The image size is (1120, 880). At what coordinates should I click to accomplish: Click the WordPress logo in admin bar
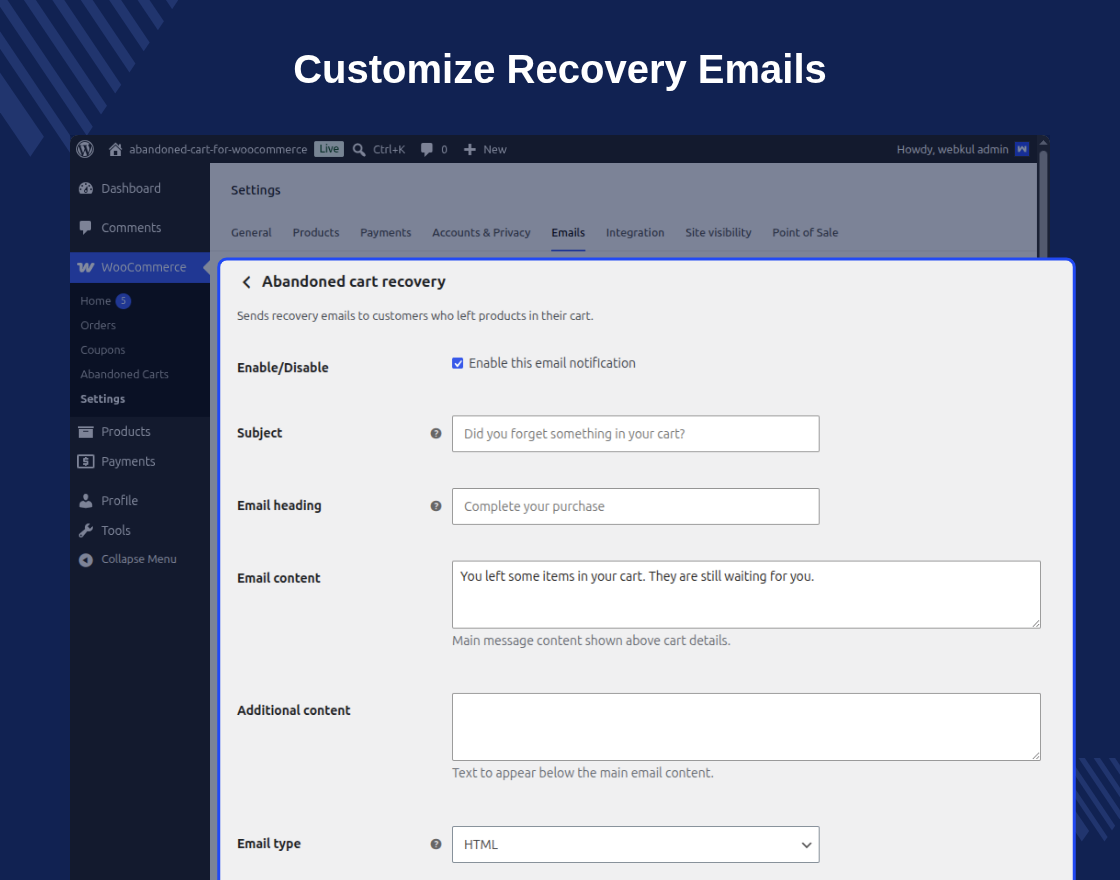point(85,149)
